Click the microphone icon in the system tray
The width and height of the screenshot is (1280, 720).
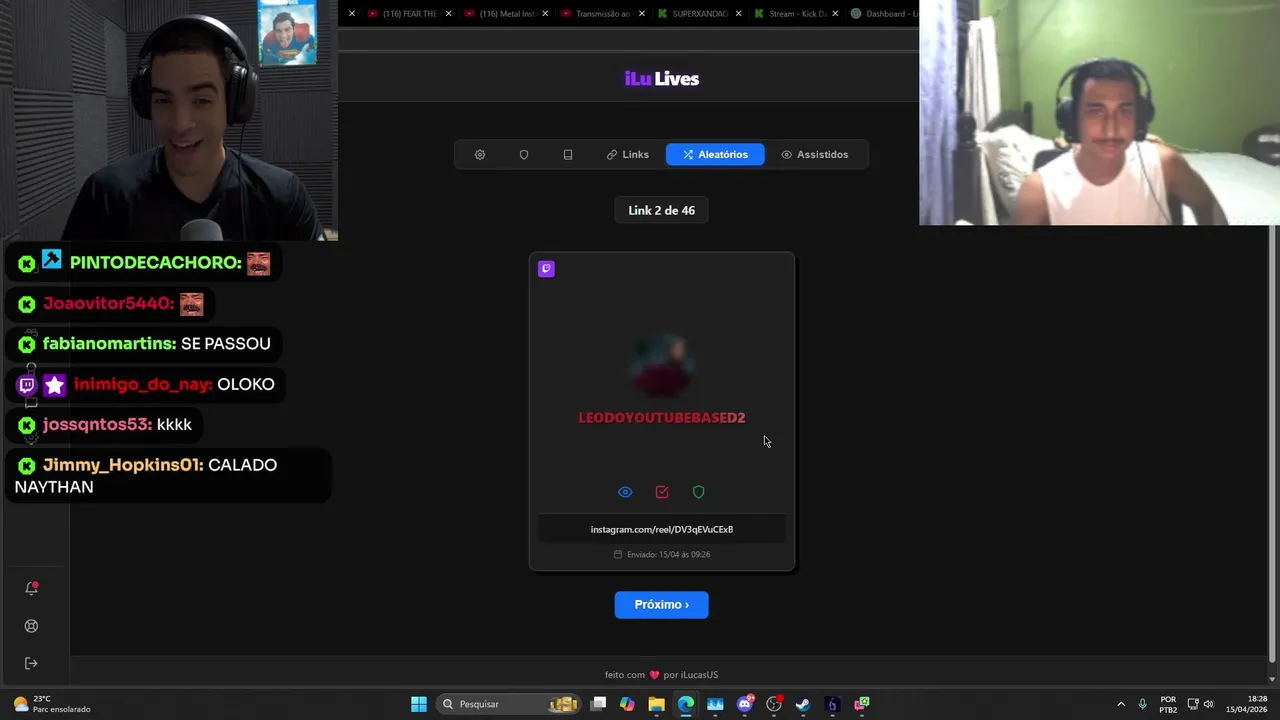1143,704
